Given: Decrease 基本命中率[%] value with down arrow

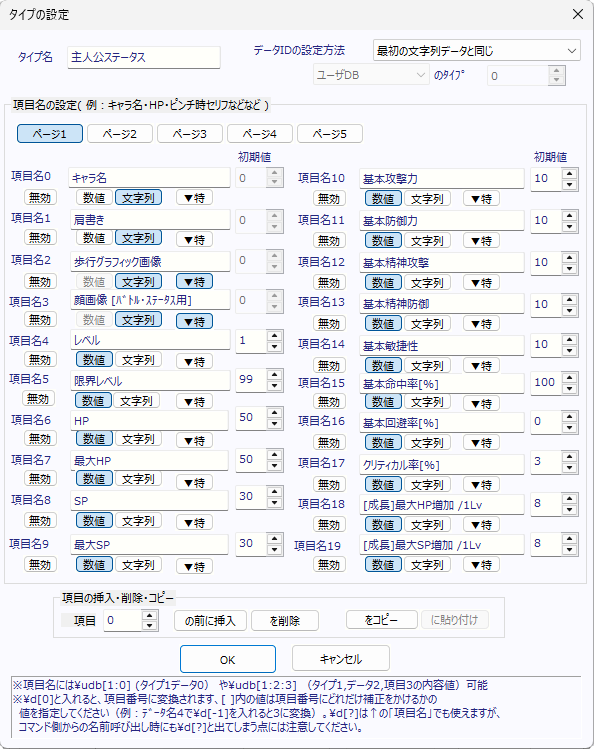Looking at the screenshot, I should [x=569, y=389].
